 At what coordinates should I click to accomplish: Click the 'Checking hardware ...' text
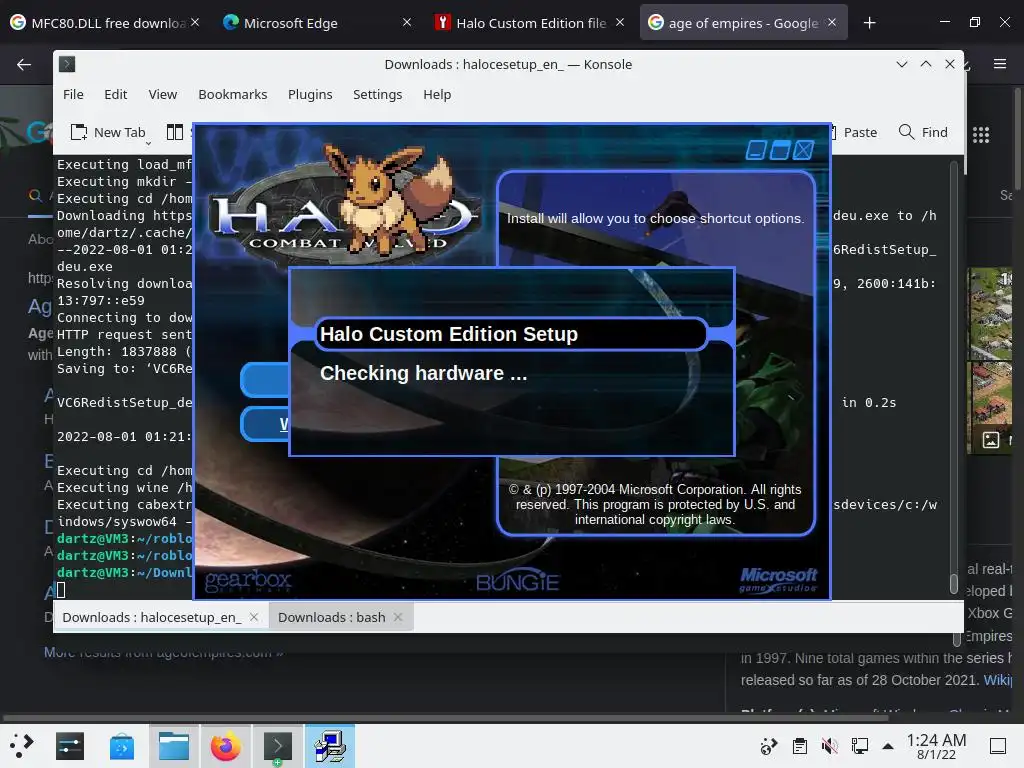point(423,373)
